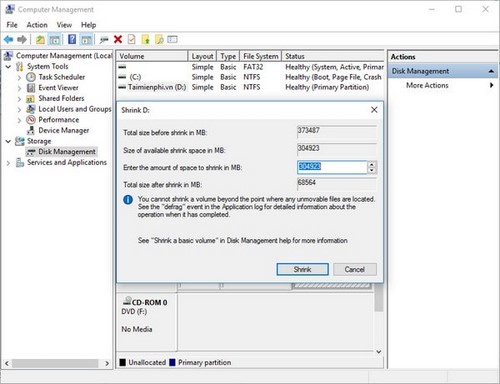Click the folder with green arrow icon
500x384 pixels.
point(146,40)
